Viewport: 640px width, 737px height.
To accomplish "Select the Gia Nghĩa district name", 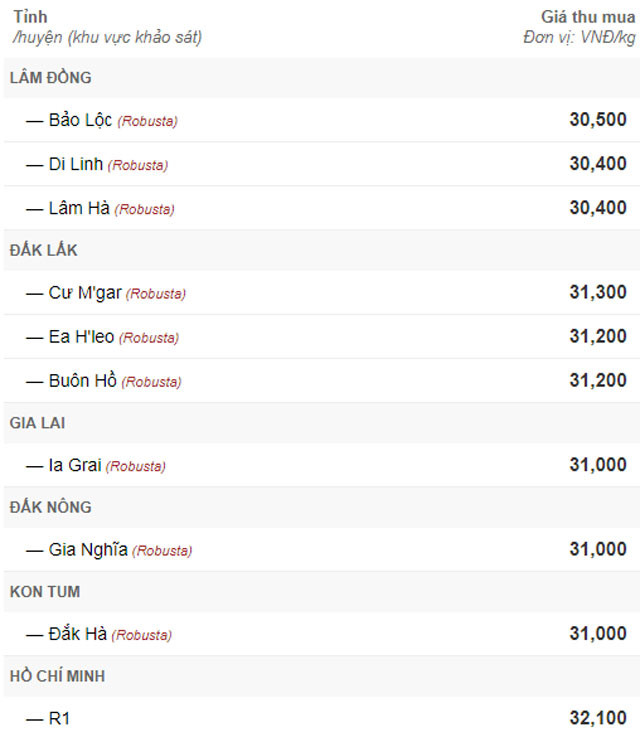I will click(x=88, y=550).
